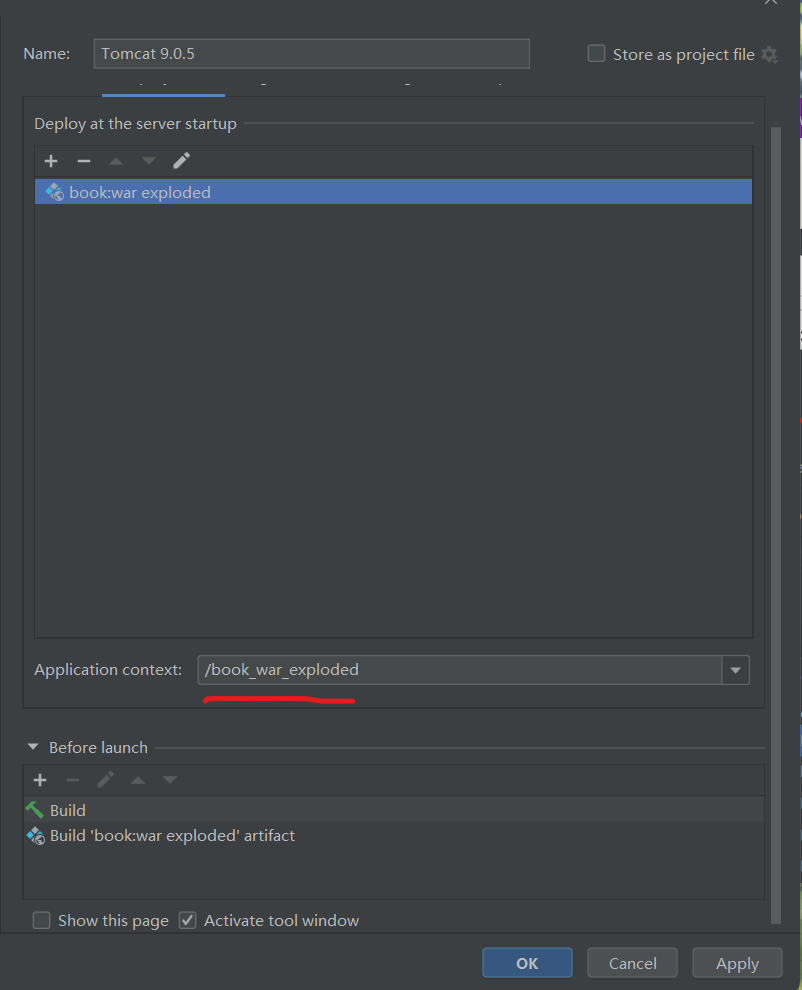Click the move deployment up arrow icon

pos(114,160)
